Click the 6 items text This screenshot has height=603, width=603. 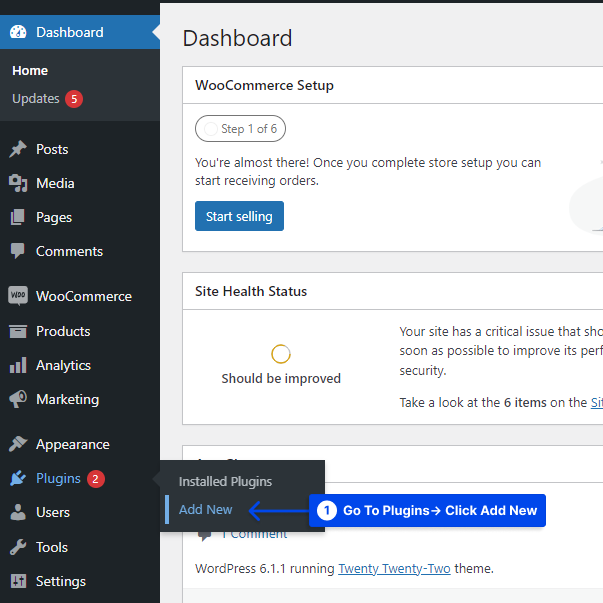point(525,403)
